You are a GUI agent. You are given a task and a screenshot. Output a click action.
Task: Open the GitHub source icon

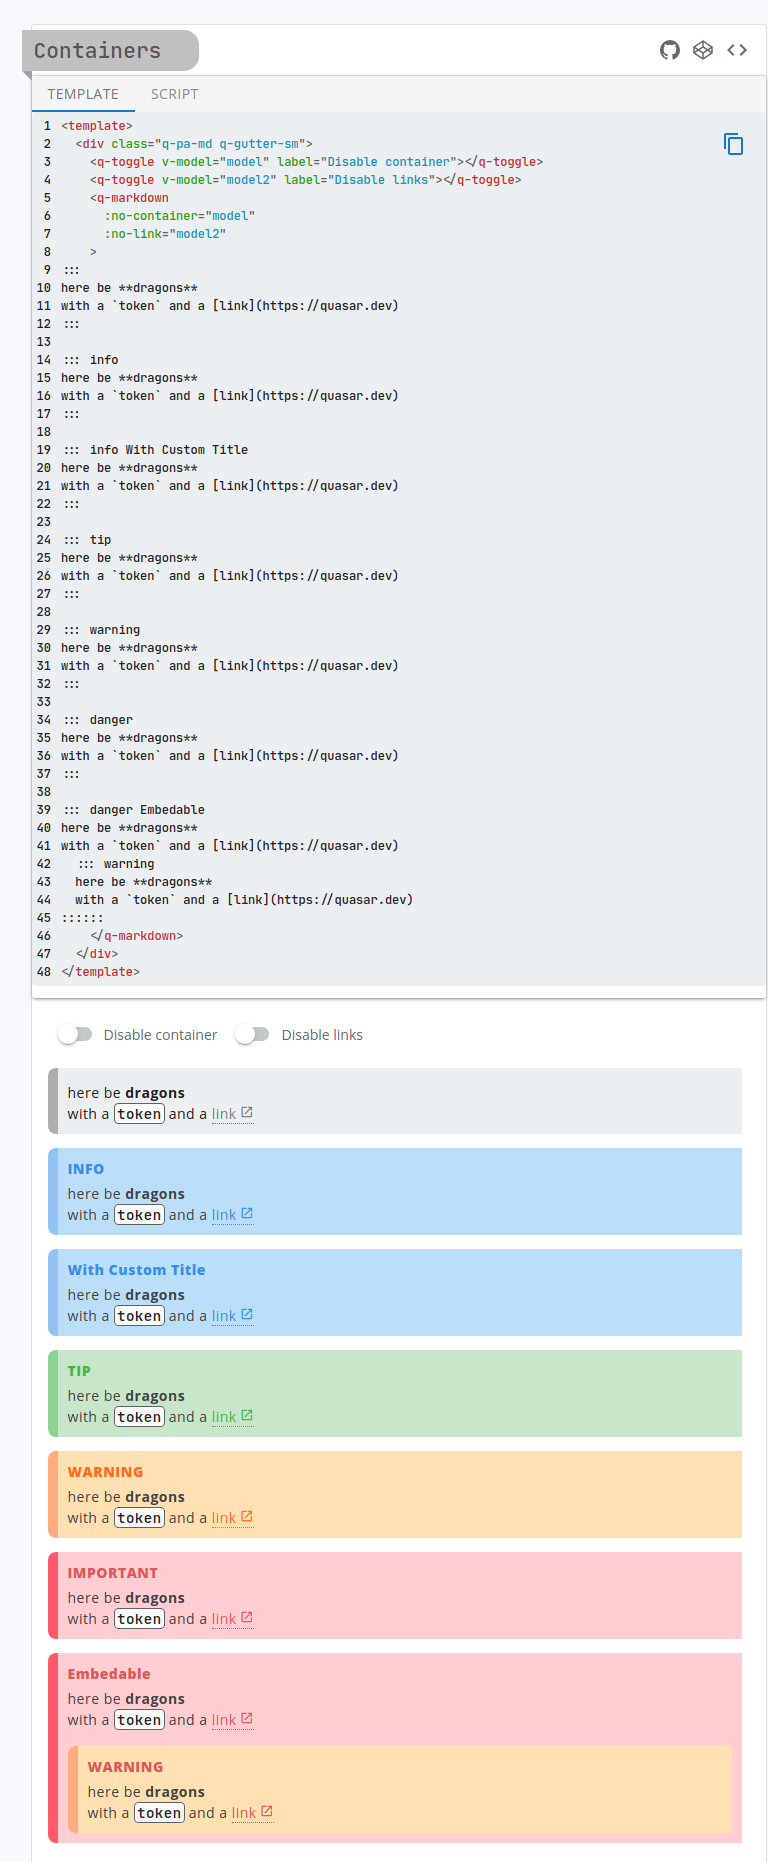coord(670,50)
